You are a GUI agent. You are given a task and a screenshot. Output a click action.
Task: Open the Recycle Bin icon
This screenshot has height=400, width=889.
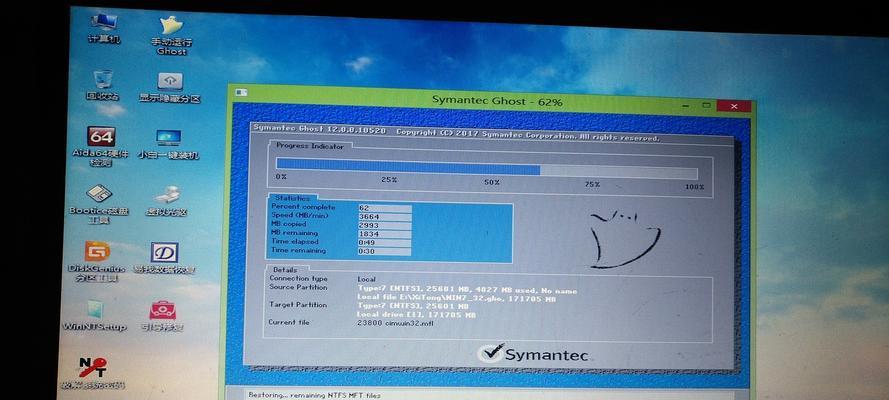tap(102, 82)
